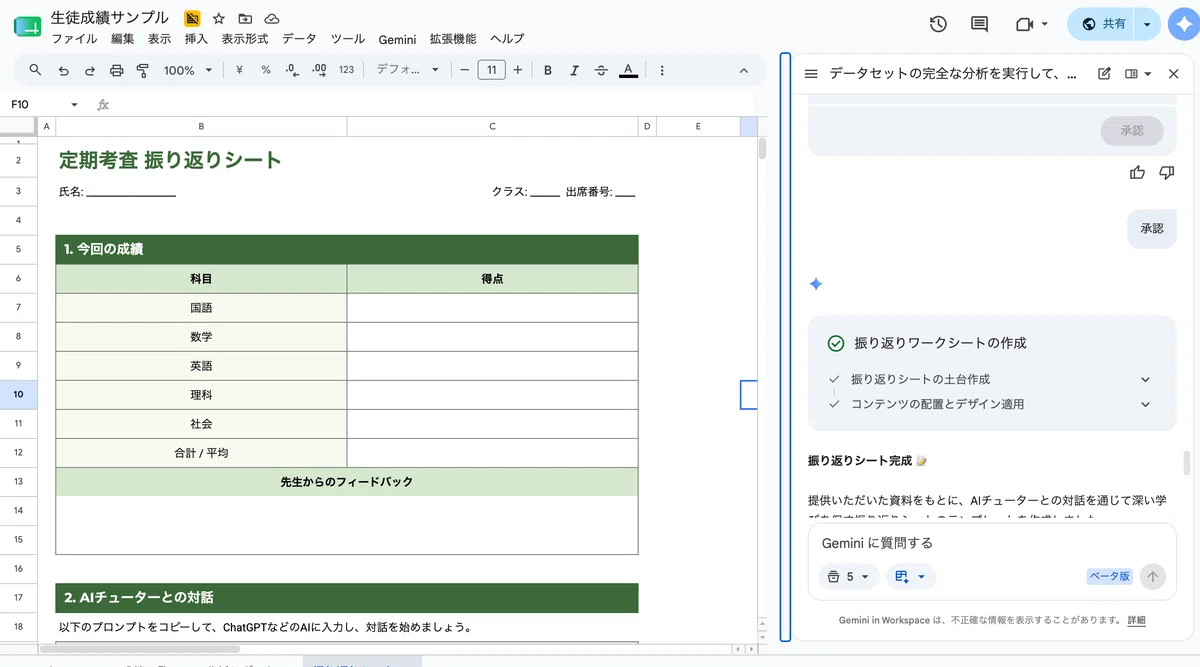Toggle italic formatting
This screenshot has width=1200, height=667.
[x=574, y=70]
